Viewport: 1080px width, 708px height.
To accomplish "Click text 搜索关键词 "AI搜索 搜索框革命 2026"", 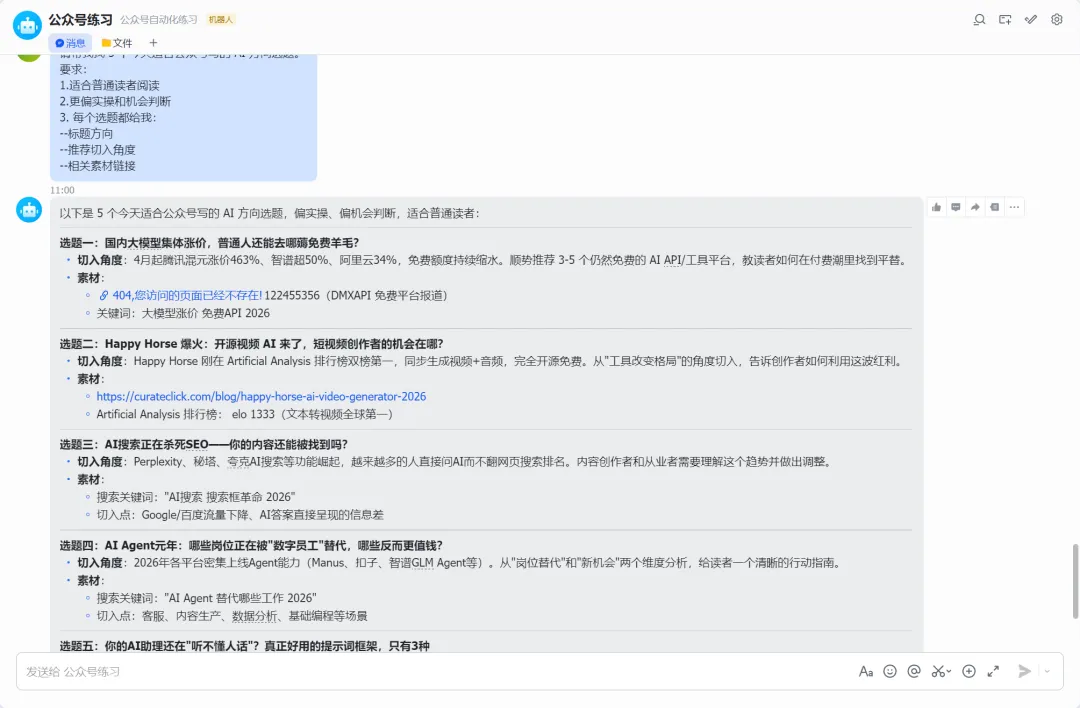I will pos(196,497).
